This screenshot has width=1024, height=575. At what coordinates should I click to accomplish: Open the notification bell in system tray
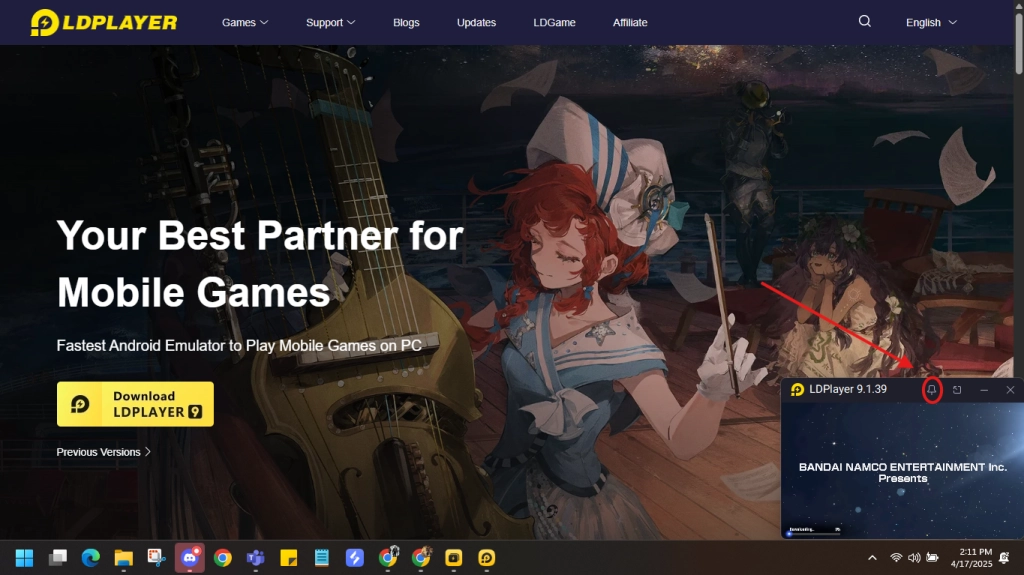point(1003,557)
